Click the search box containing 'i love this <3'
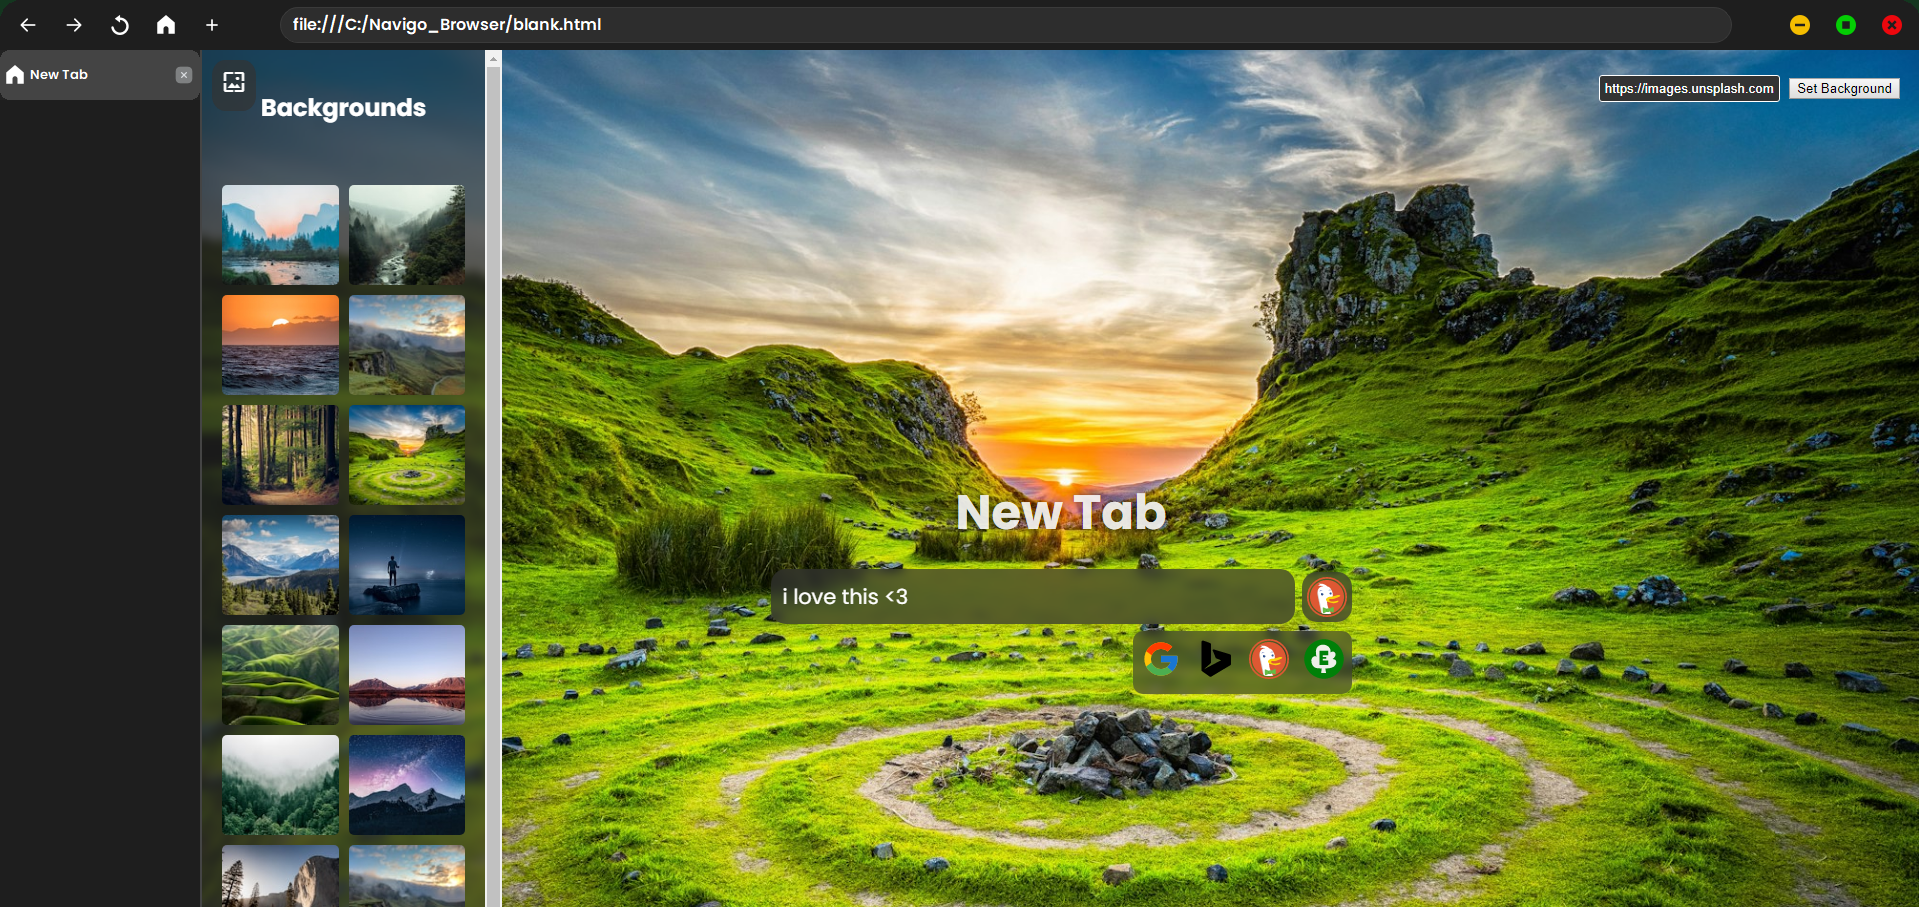This screenshot has height=907, width=1919. (1030, 597)
